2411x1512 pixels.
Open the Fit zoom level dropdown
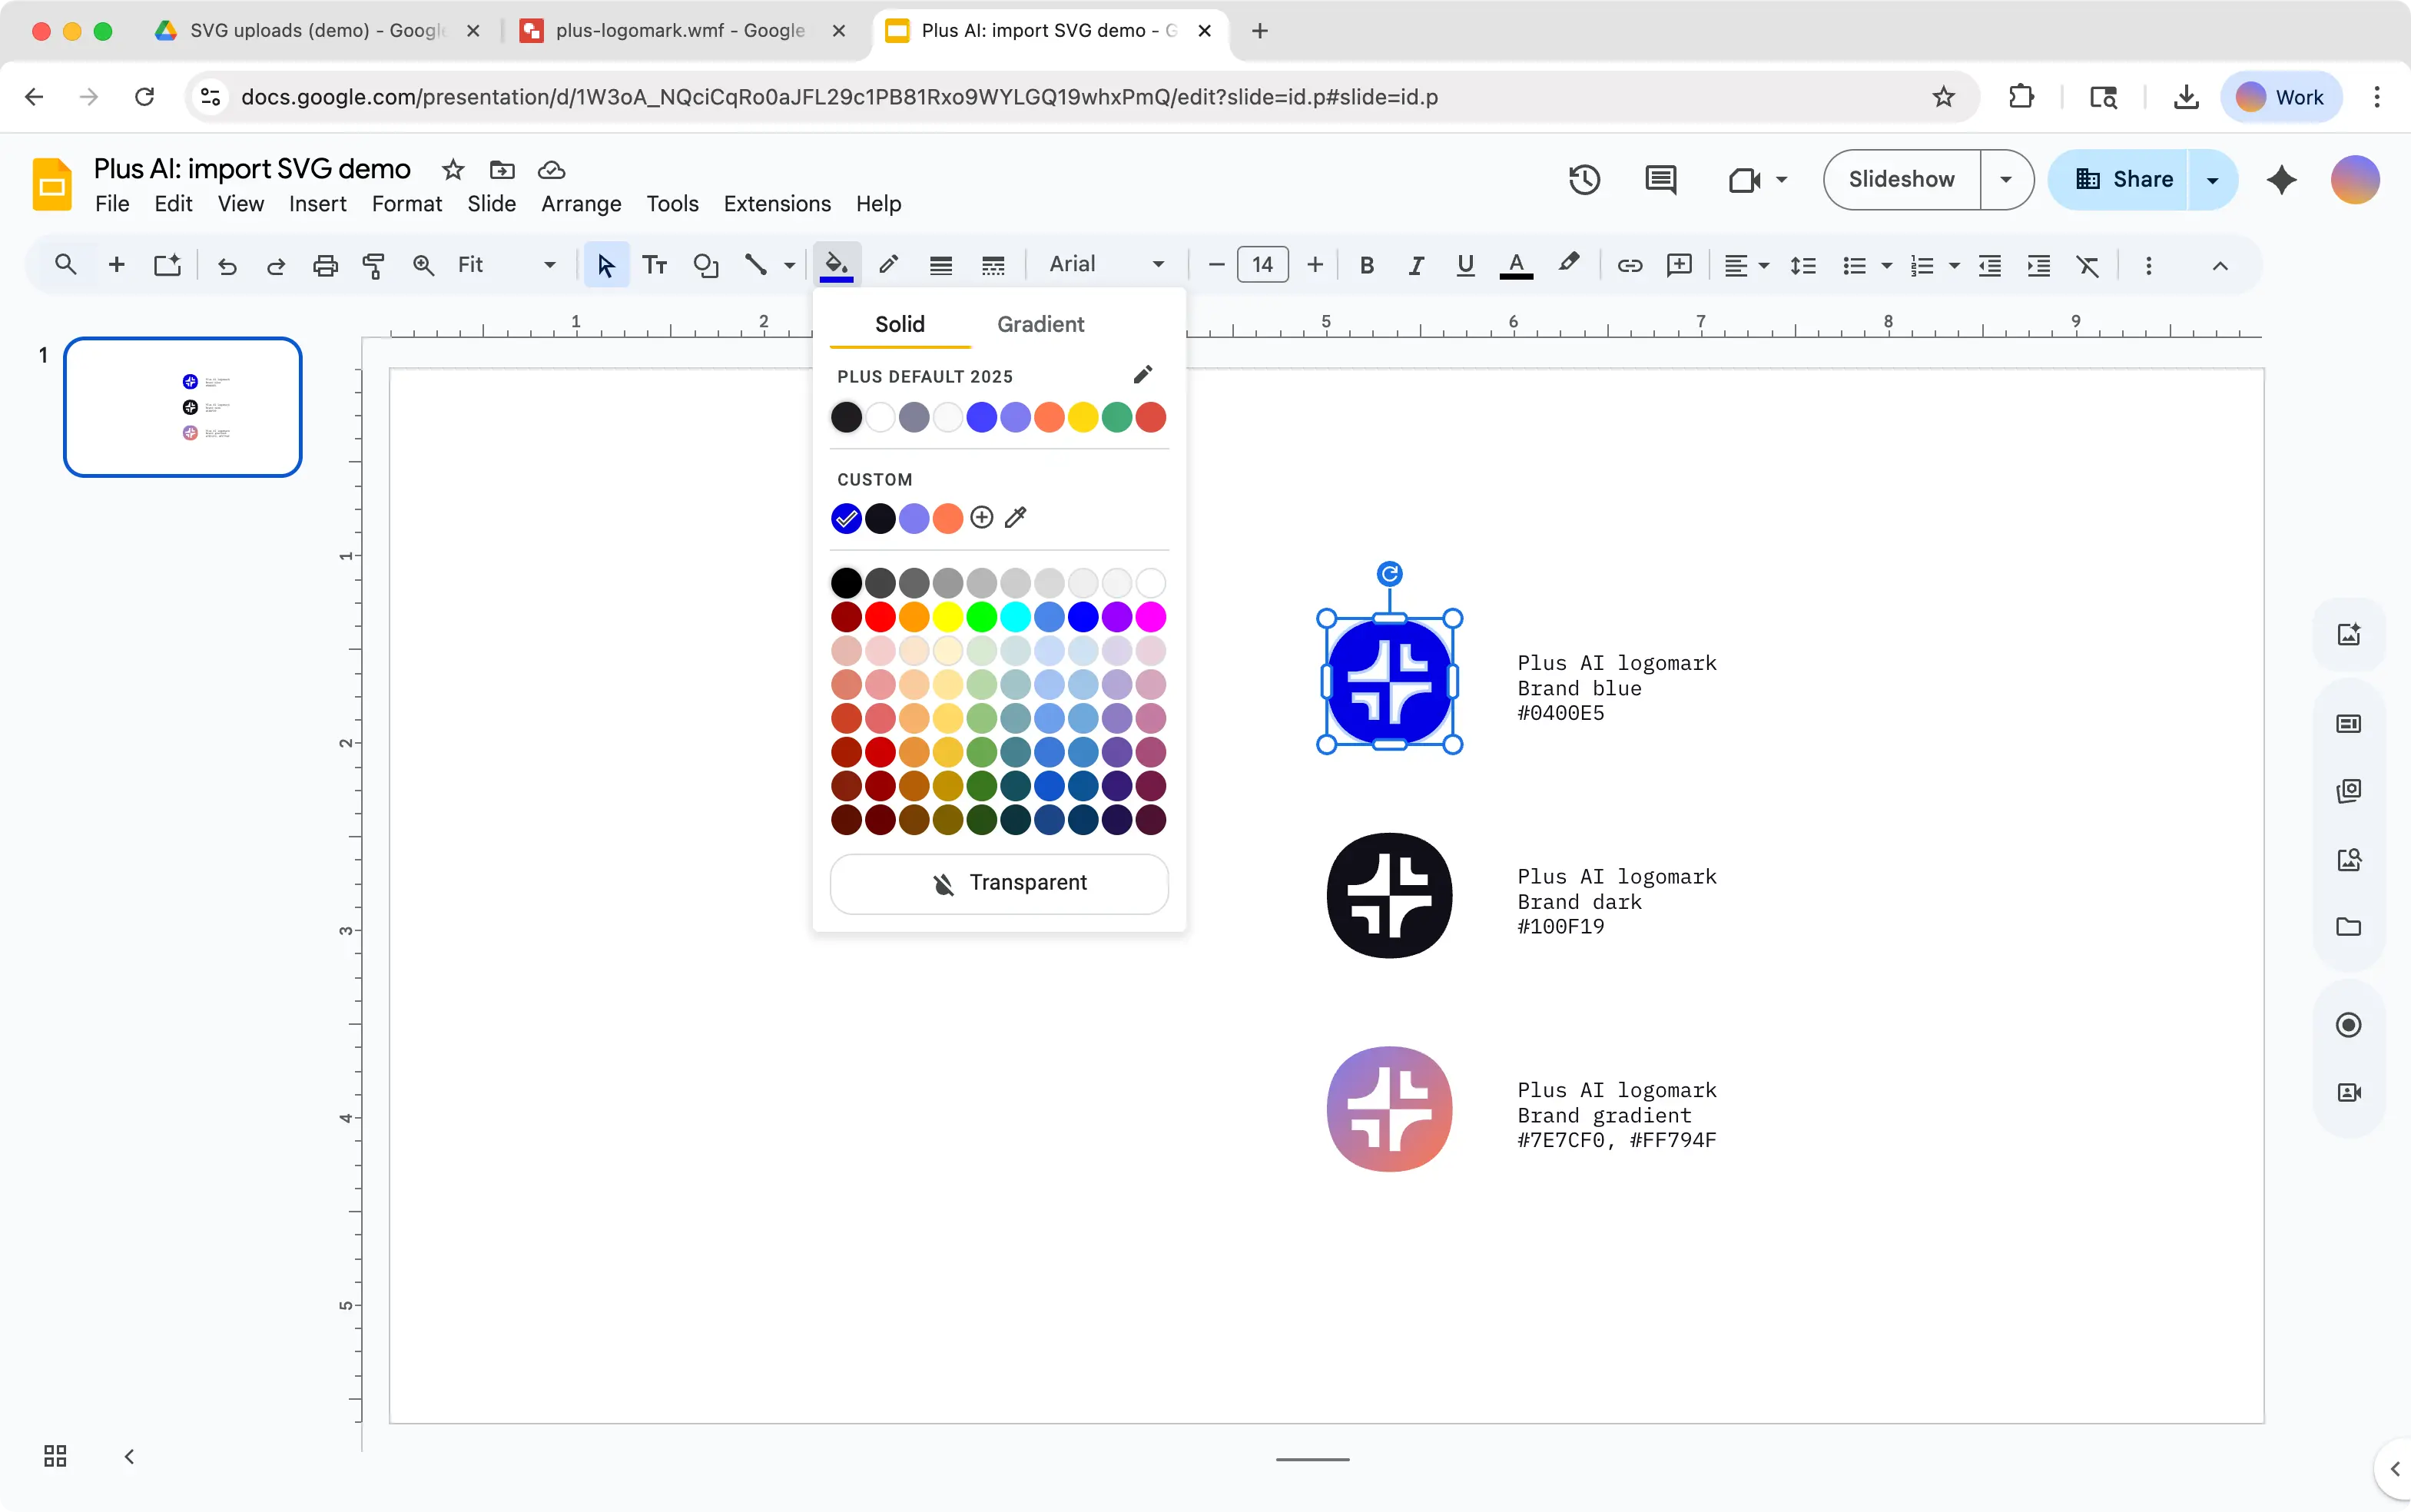tap(506, 265)
